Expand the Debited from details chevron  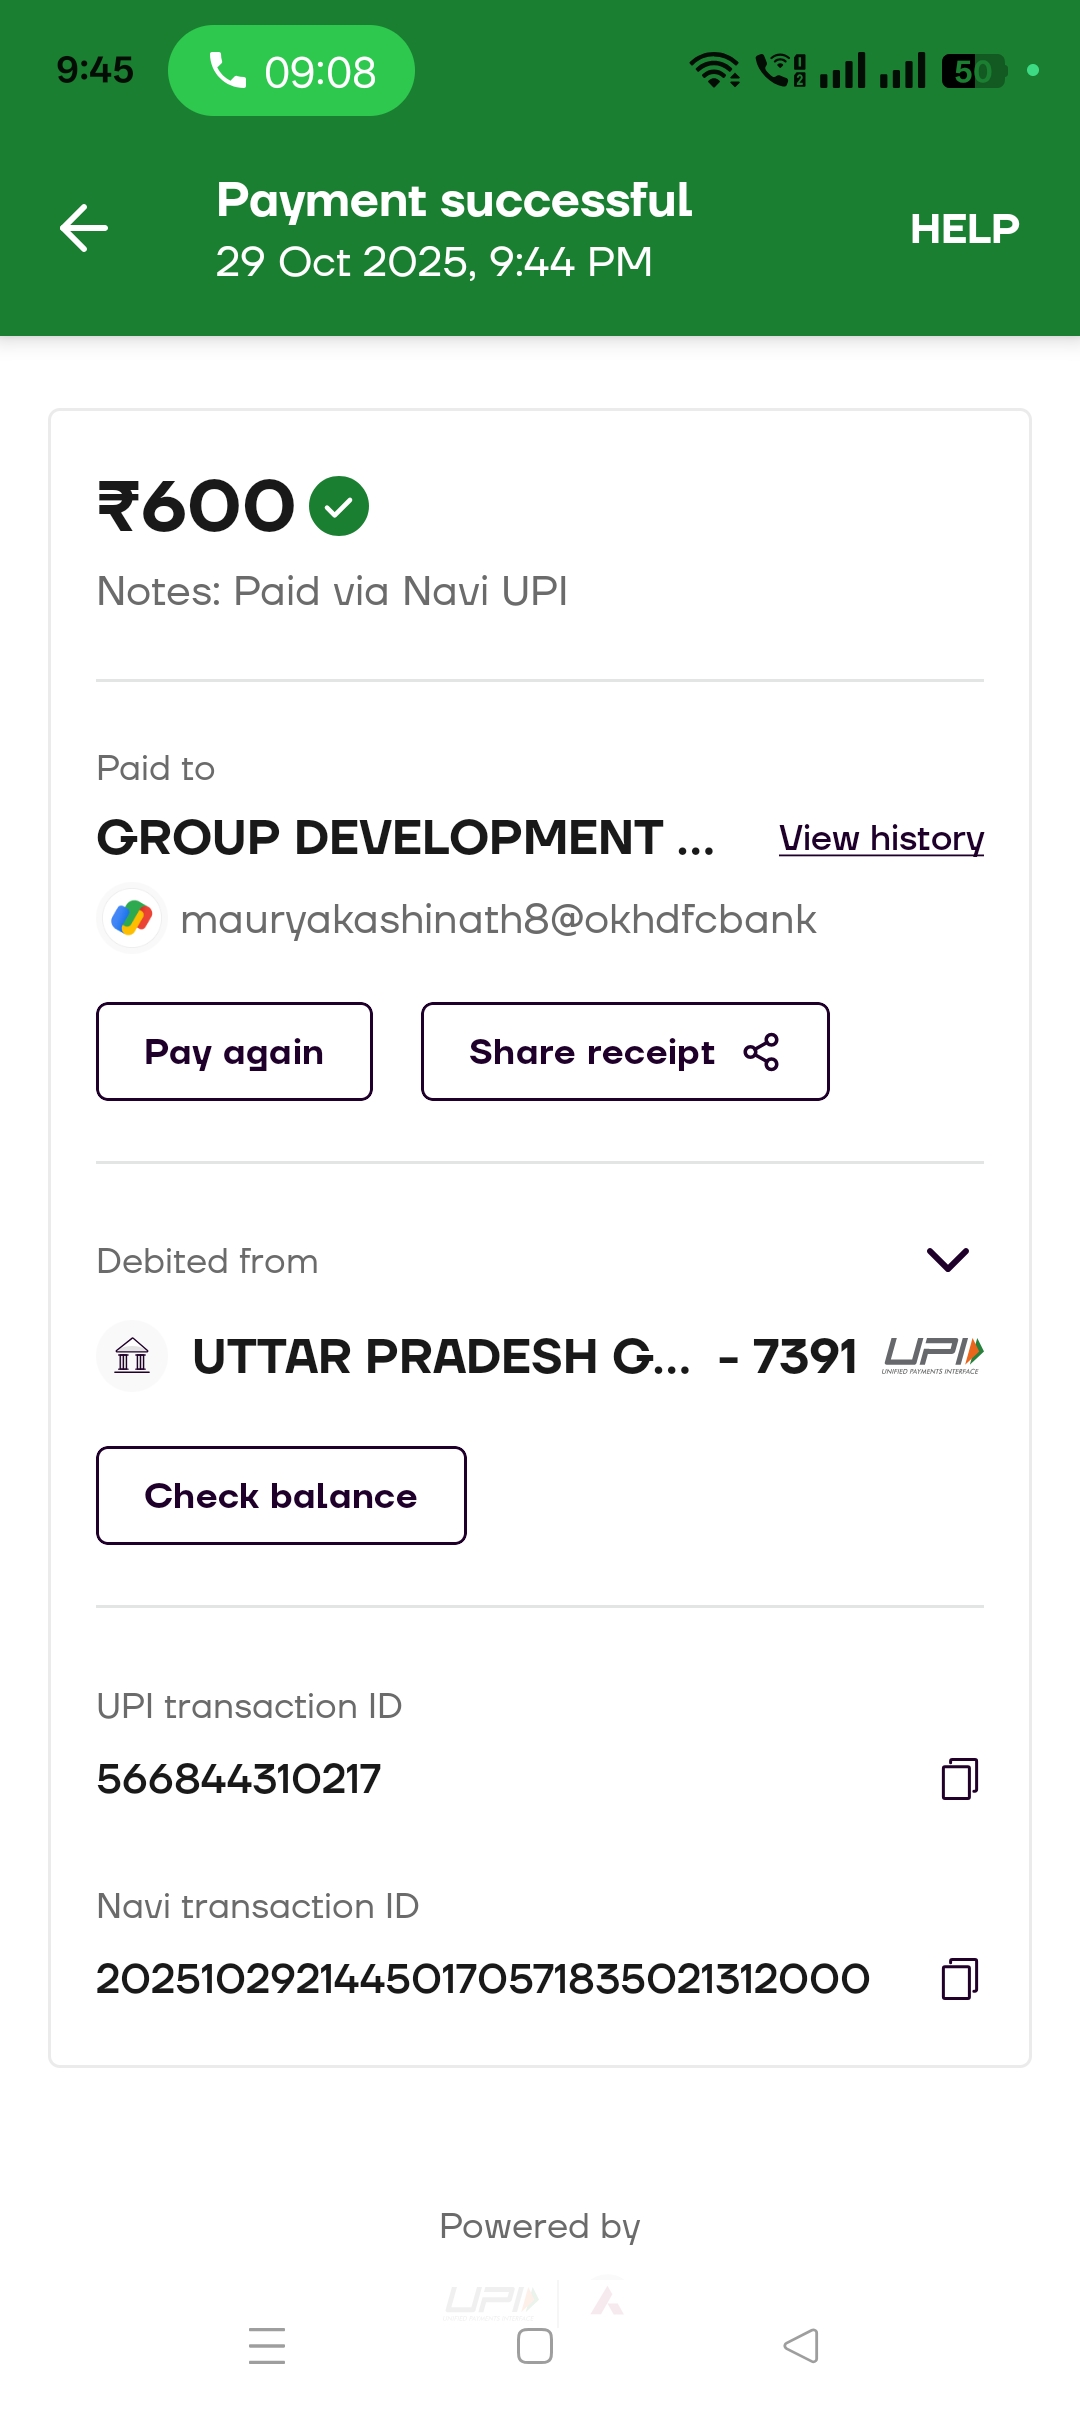[947, 1260]
